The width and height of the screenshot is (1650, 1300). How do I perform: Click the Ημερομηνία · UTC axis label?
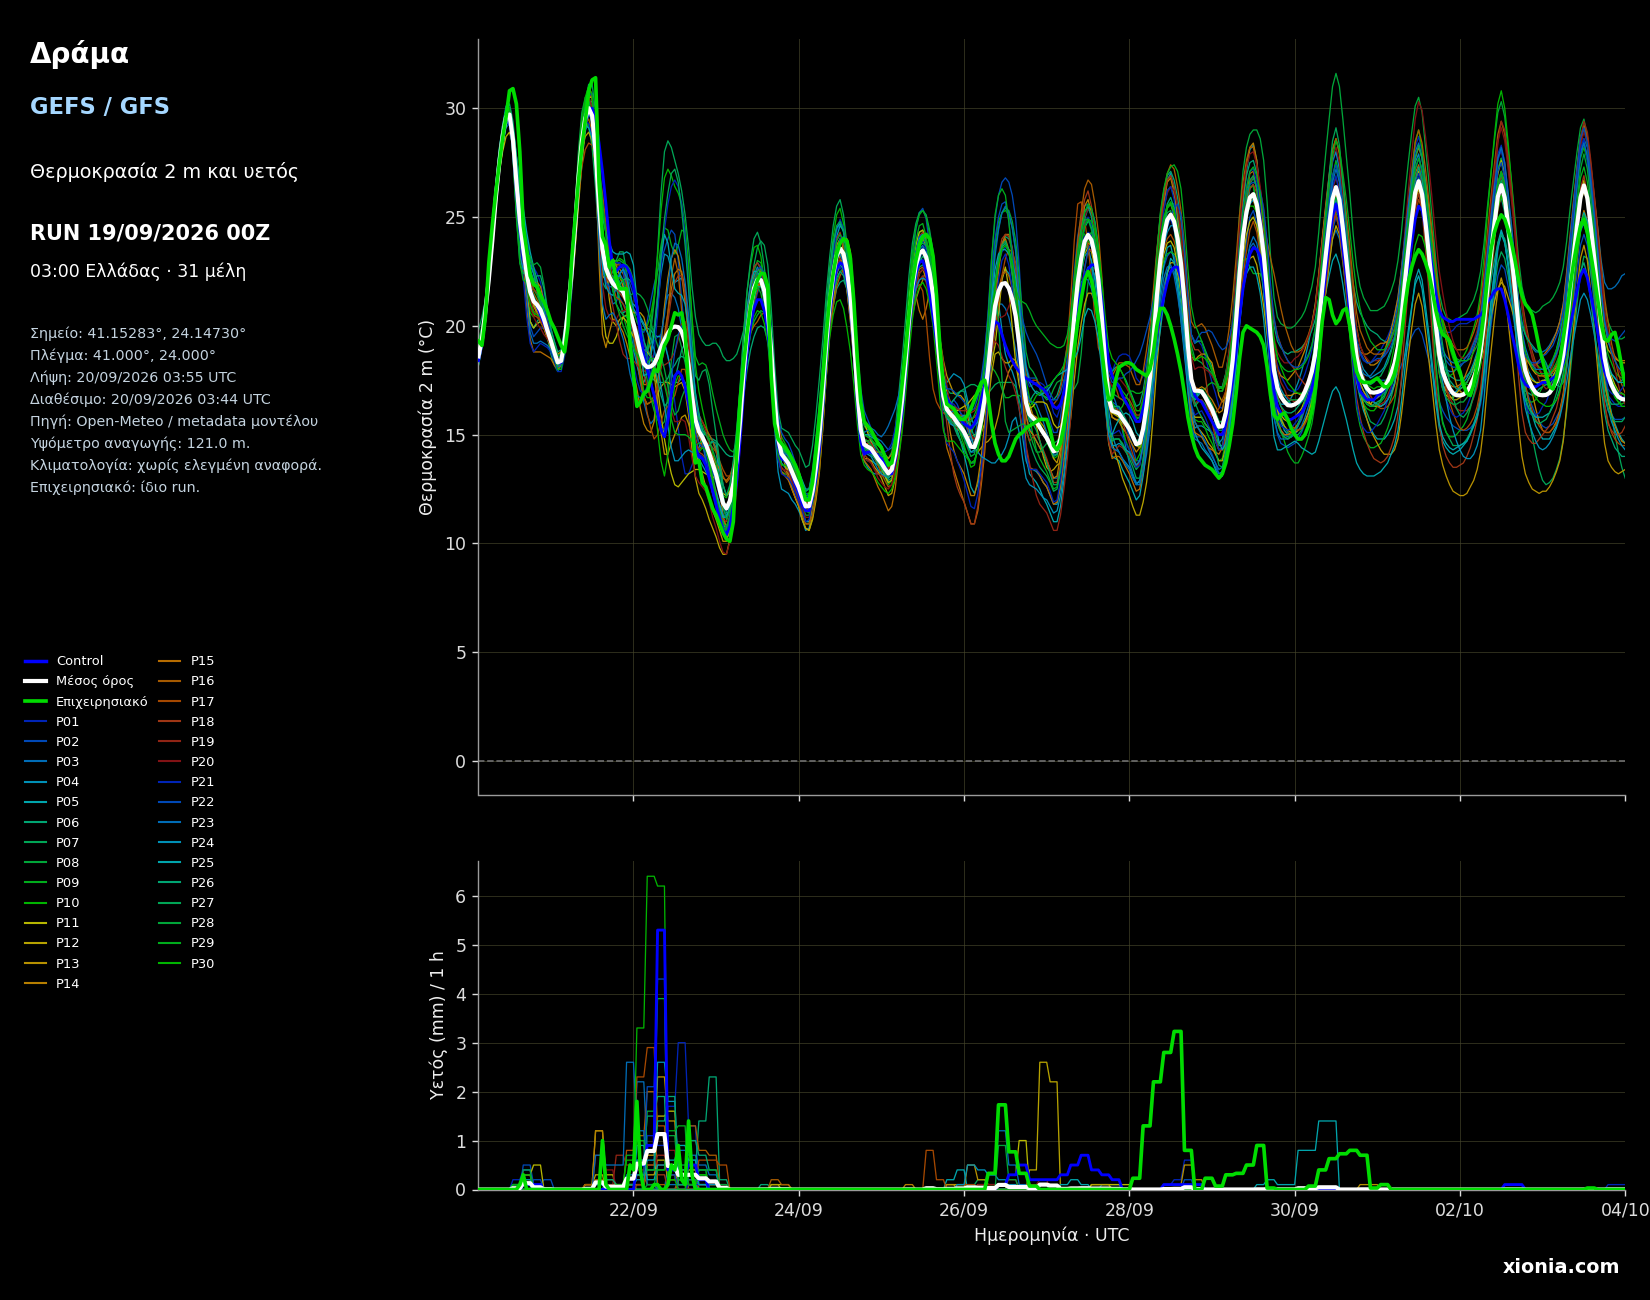(1051, 1236)
